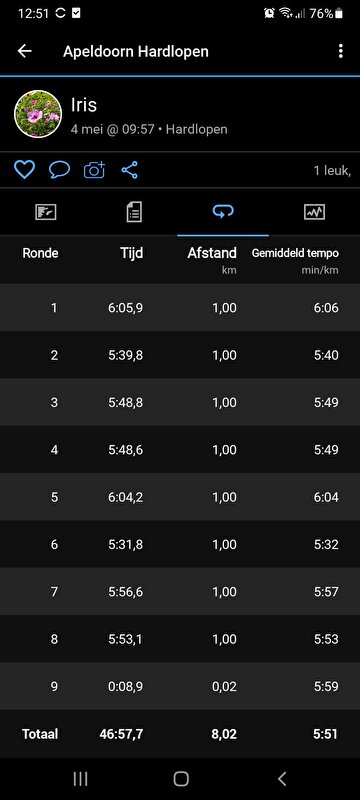Tap the user name Iris

coord(84,105)
